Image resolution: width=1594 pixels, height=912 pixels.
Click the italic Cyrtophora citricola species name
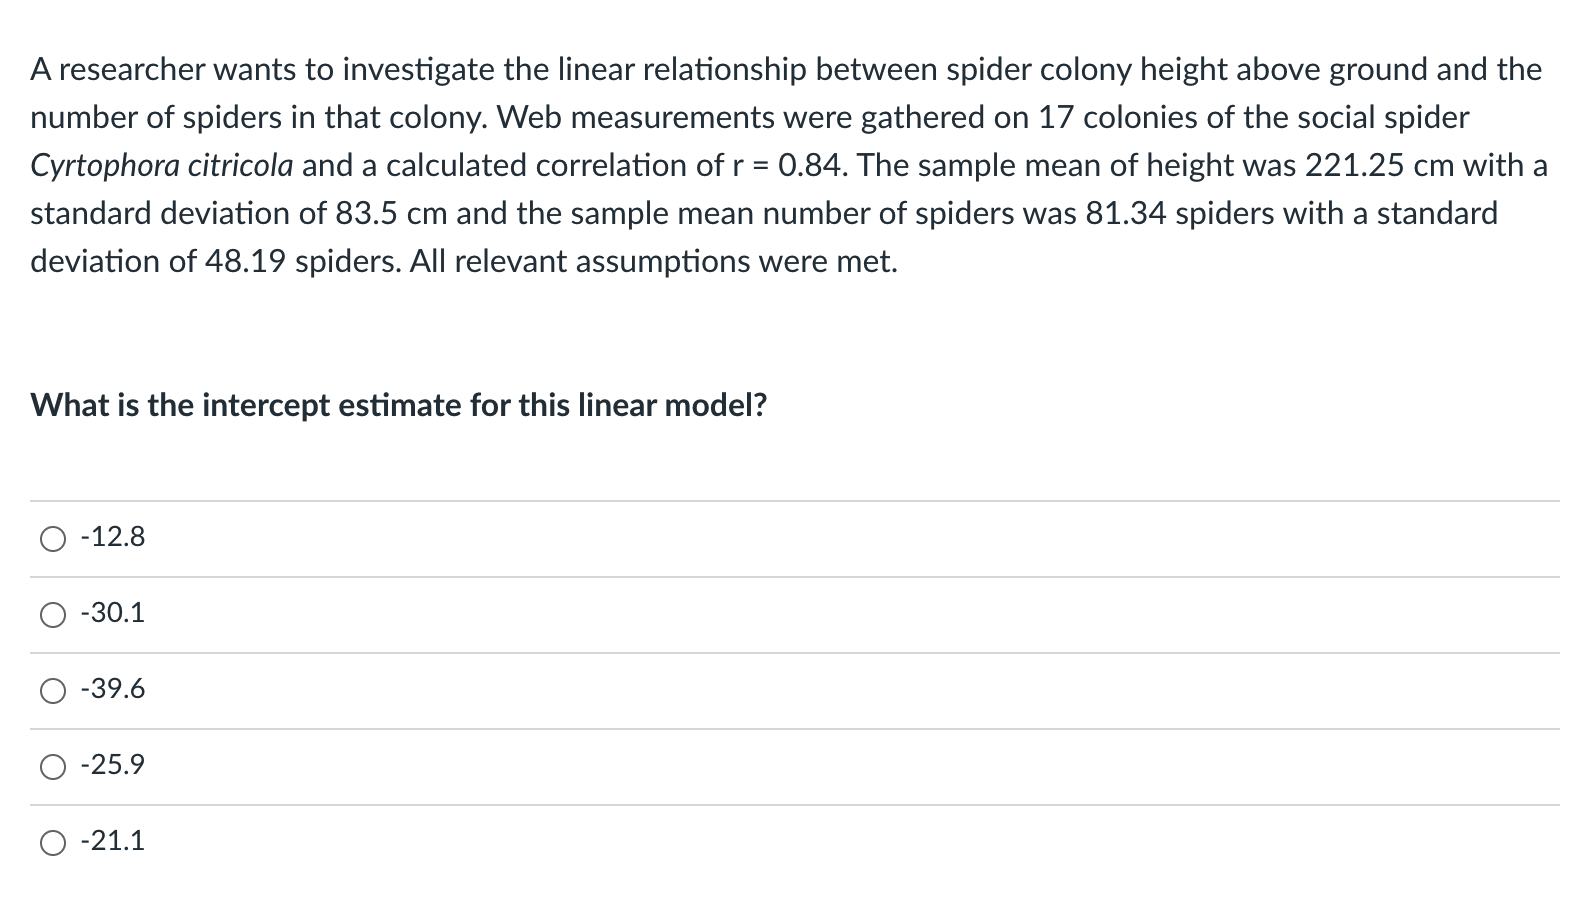coord(161,165)
